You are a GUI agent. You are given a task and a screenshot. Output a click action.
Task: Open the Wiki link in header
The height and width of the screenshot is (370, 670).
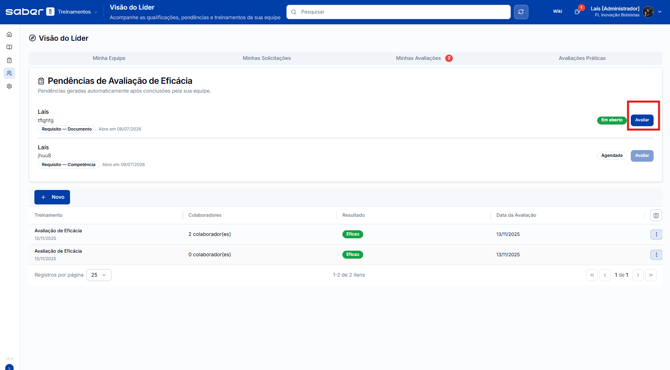(557, 12)
